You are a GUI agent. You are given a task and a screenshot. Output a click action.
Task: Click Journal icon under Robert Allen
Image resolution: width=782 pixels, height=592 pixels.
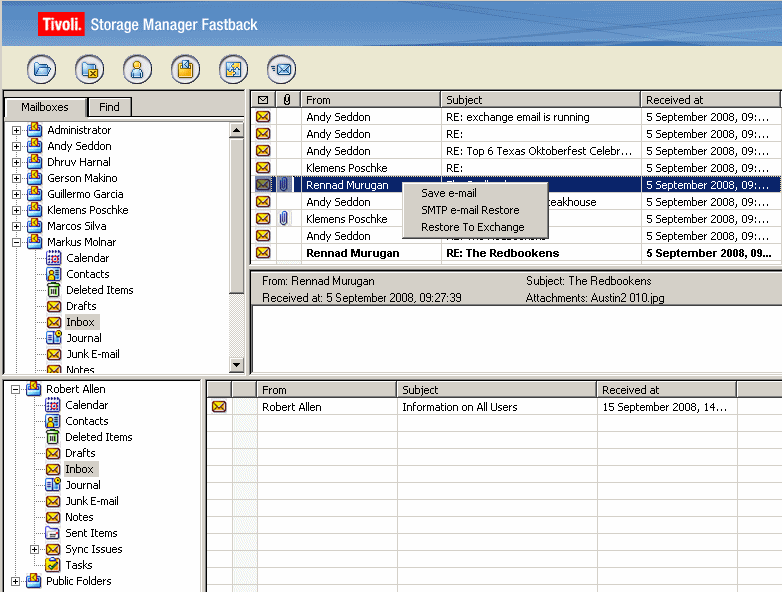[52, 485]
